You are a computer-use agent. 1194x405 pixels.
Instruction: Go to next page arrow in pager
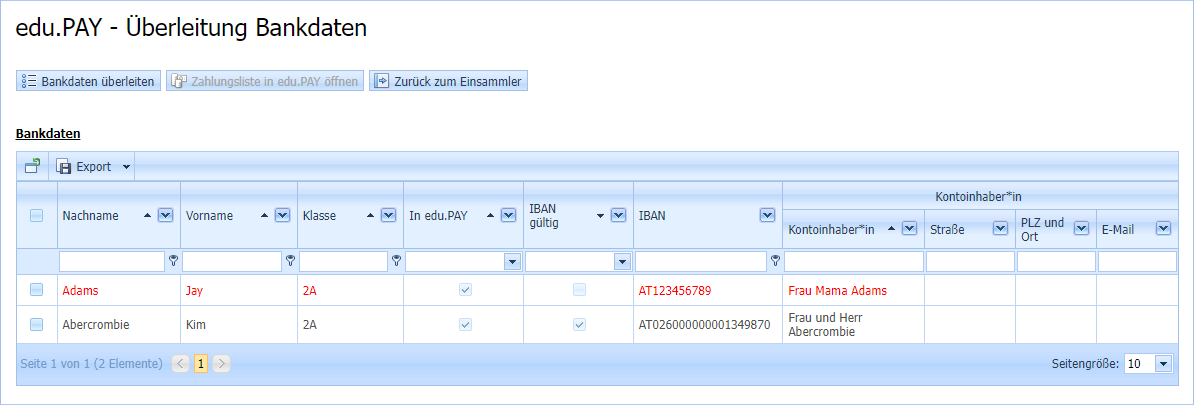221,364
